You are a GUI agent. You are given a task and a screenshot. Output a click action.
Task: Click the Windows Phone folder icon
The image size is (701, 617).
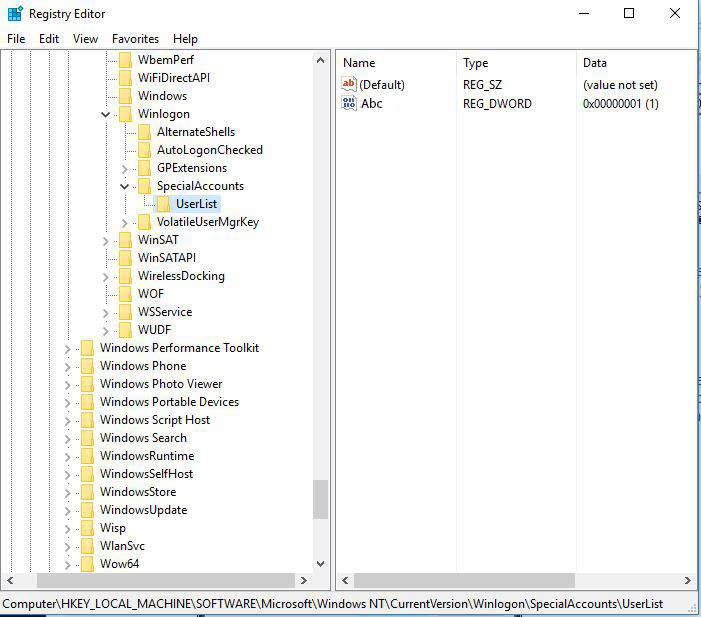point(88,366)
